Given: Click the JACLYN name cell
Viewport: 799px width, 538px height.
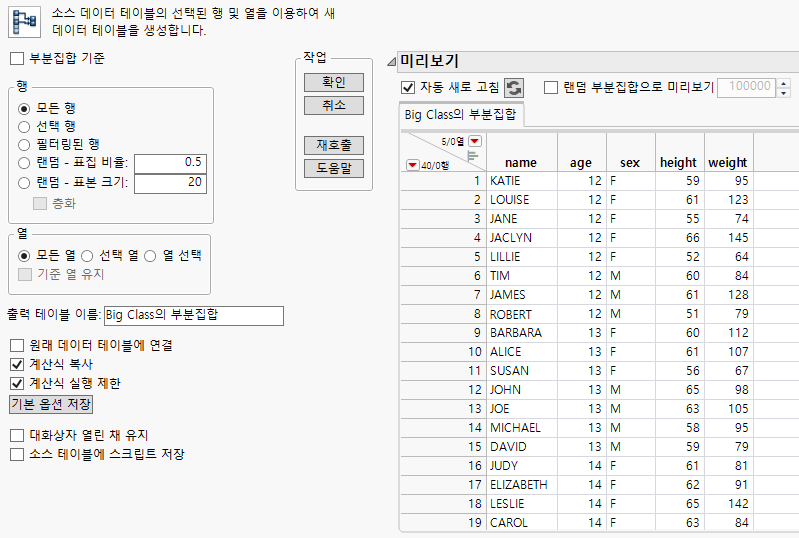Looking at the screenshot, I should click(x=522, y=238).
